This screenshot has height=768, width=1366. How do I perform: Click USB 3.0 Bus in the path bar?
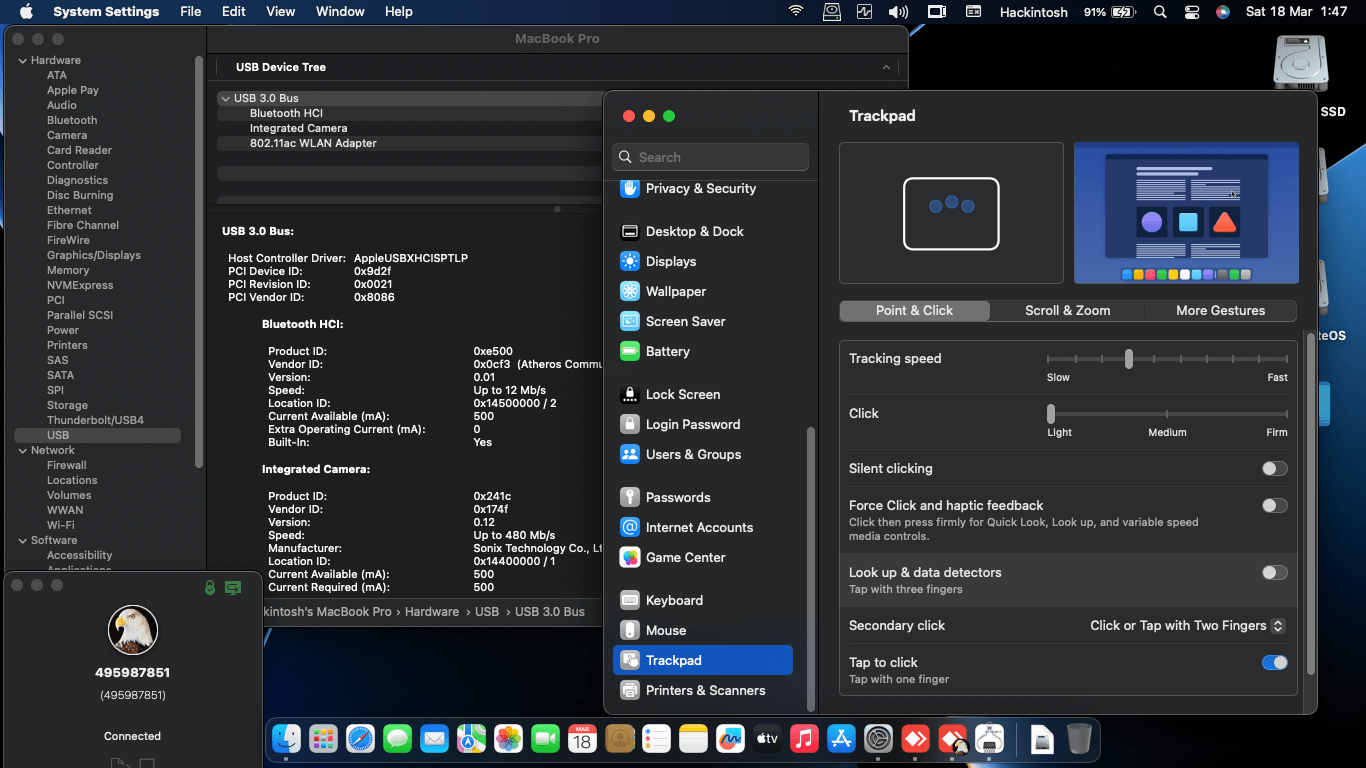tap(550, 611)
